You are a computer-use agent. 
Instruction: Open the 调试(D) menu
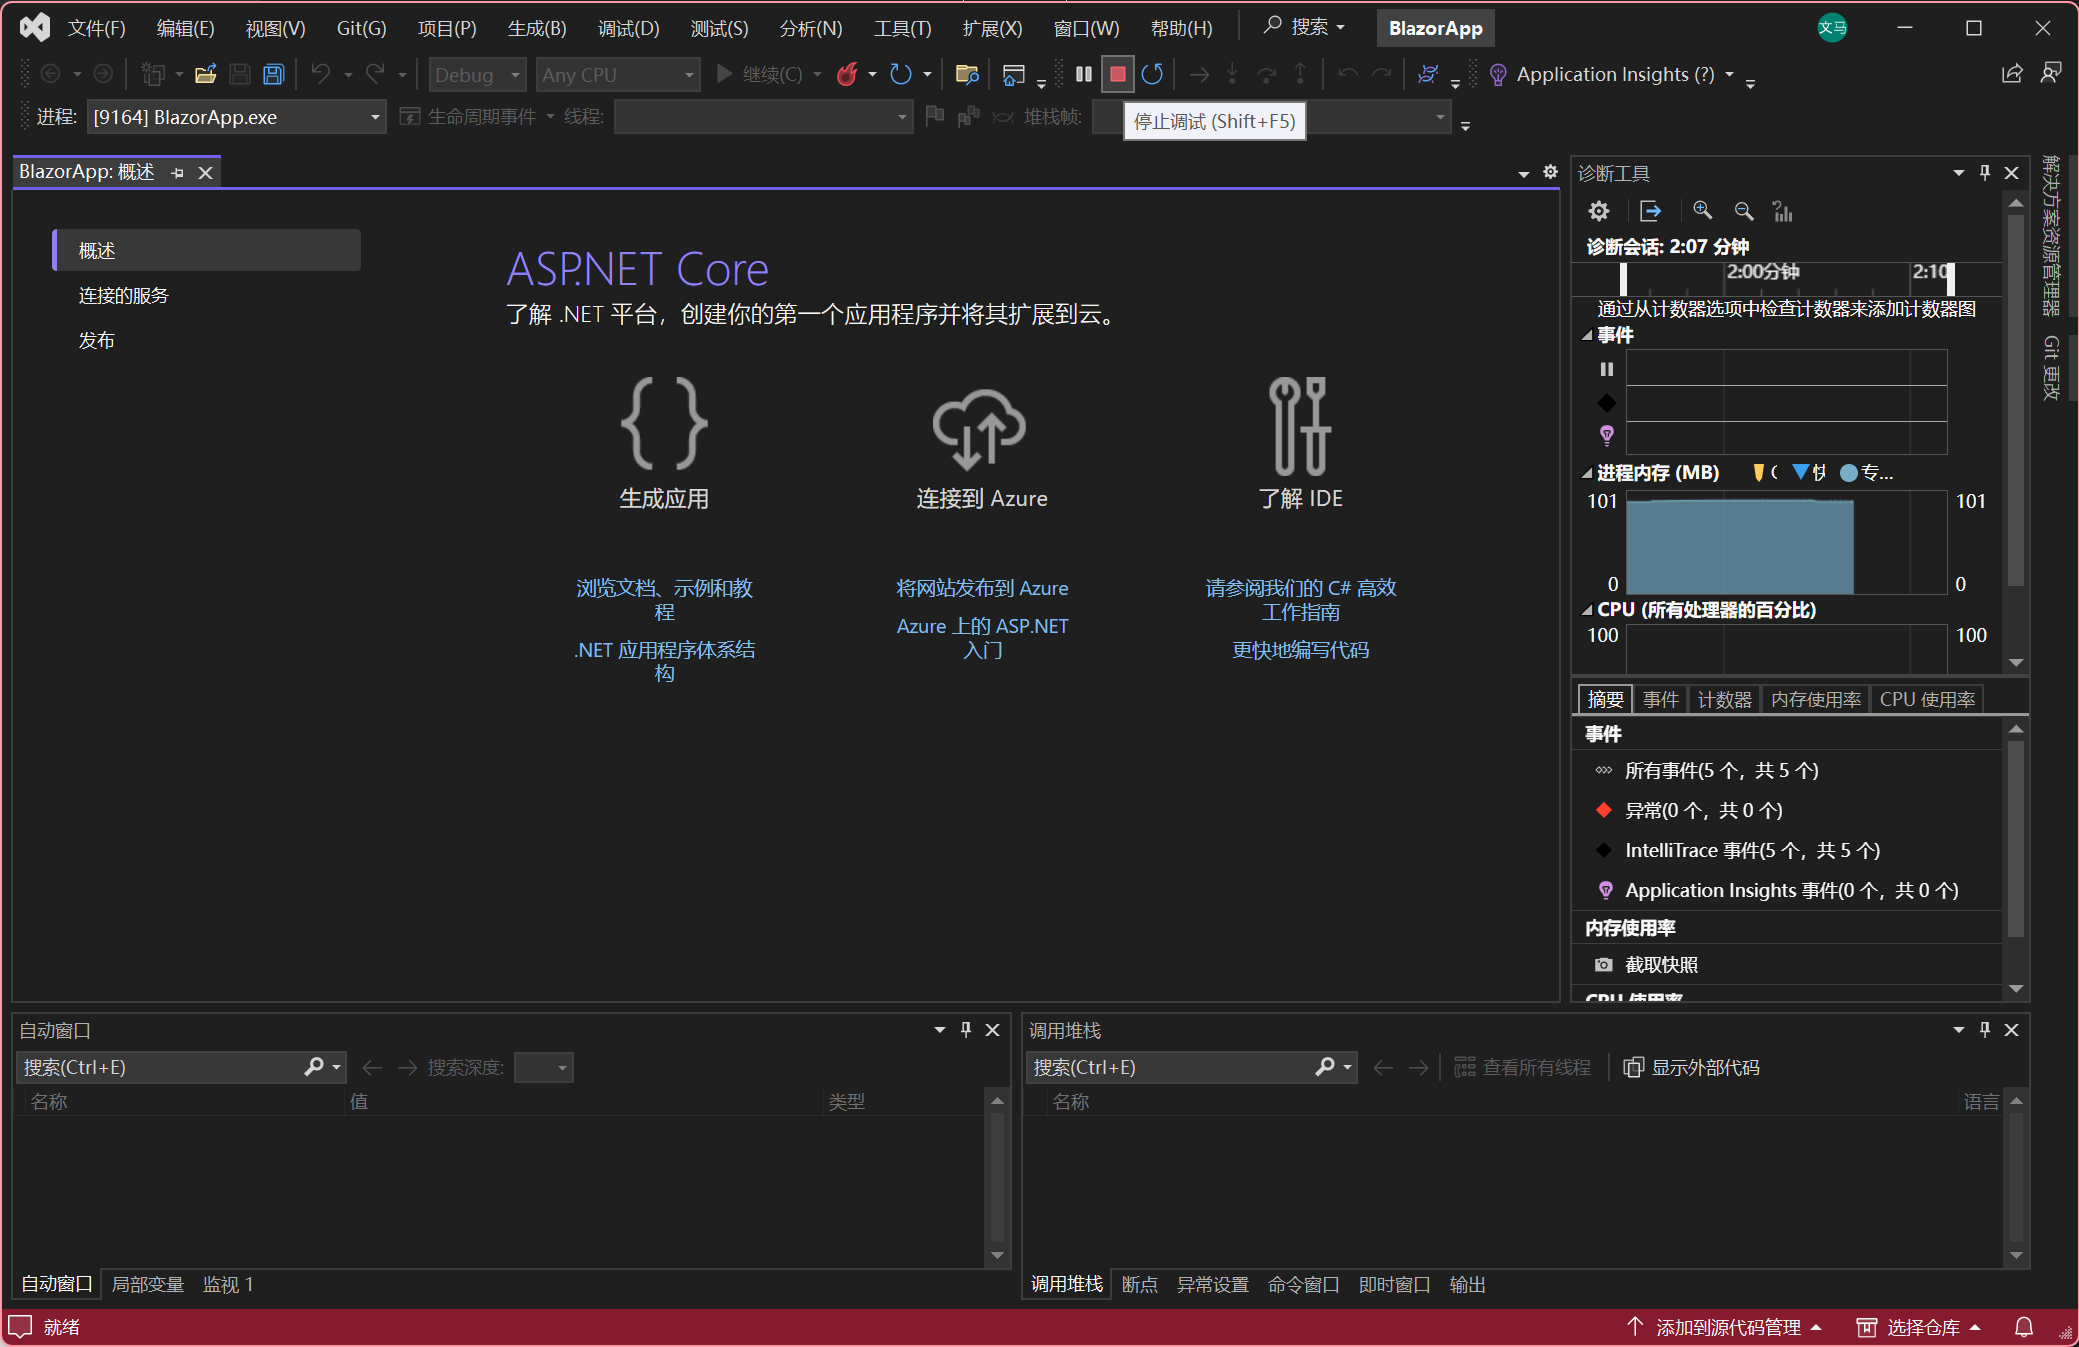(628, 28)
